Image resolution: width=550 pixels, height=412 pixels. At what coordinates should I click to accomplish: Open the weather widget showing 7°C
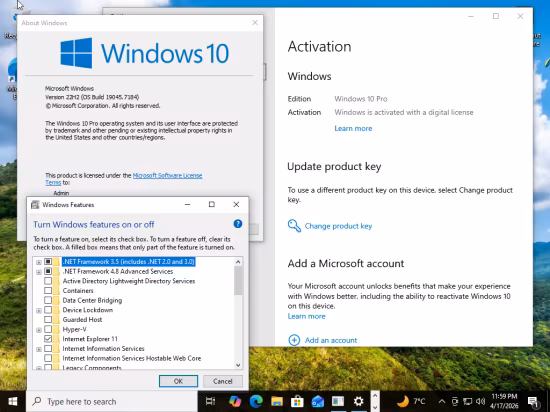pyautogui.click(x=411, y=401)
